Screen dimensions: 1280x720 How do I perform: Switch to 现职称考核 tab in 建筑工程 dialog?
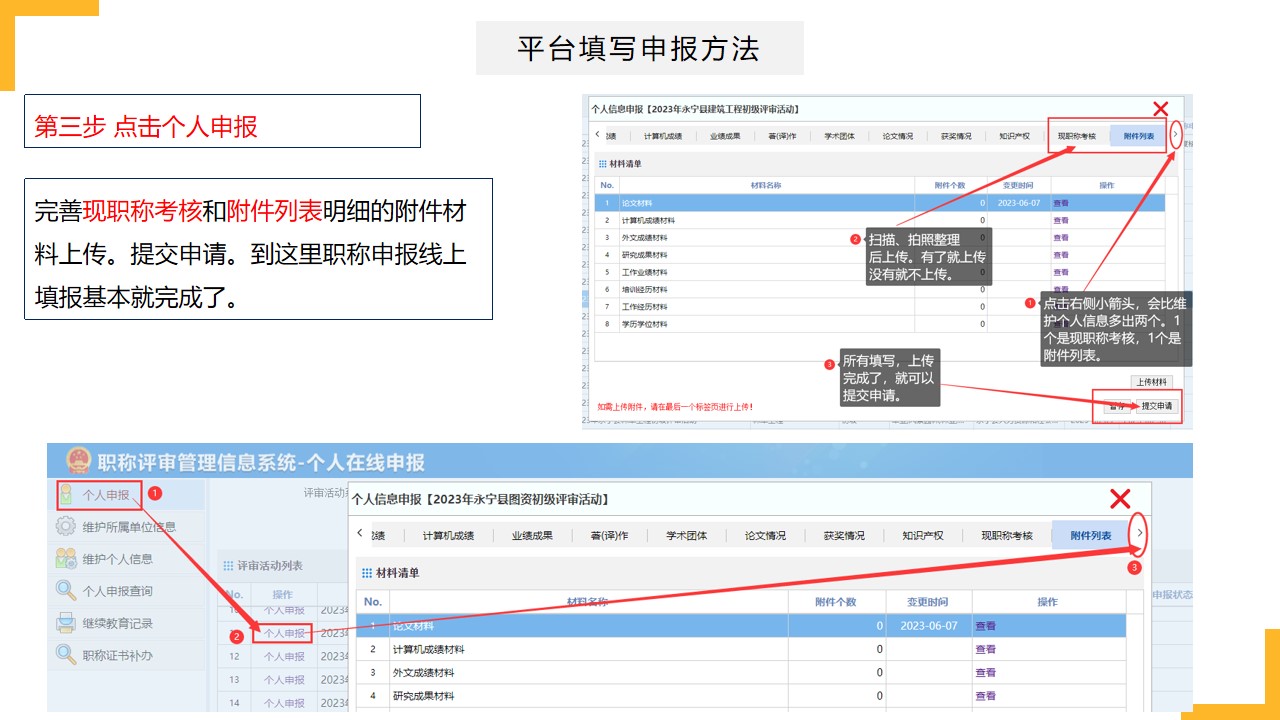point(1077,136)
